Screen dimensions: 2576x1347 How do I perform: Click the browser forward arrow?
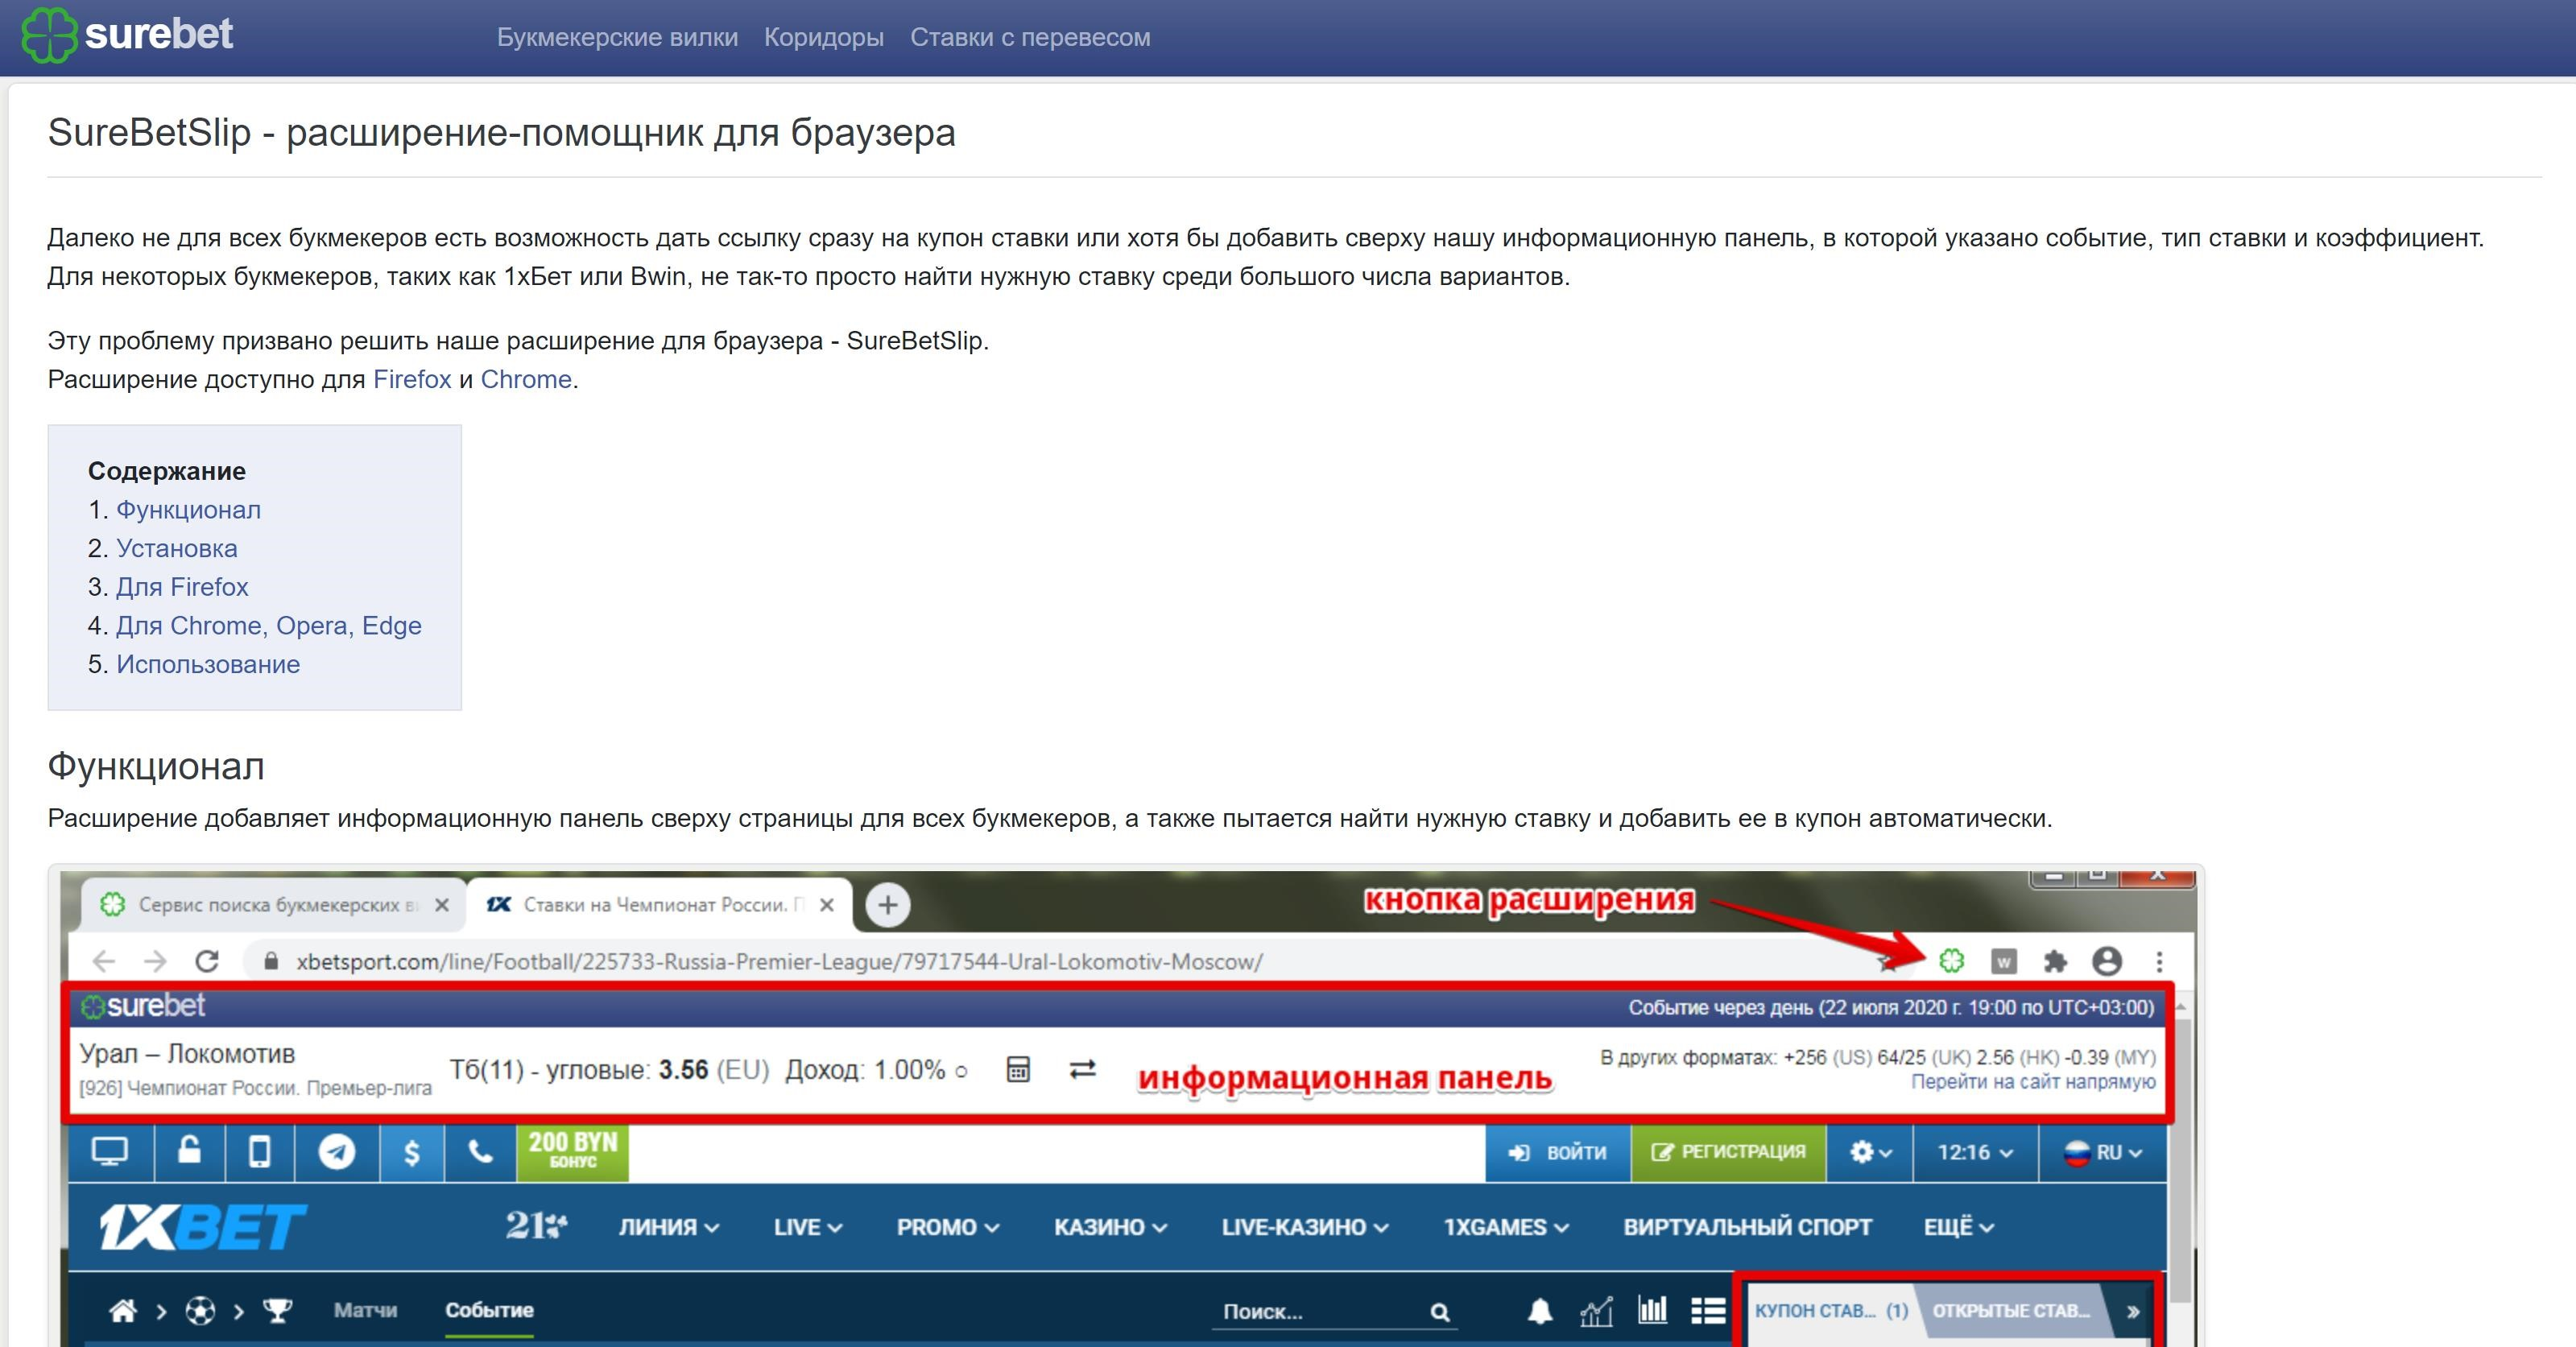pos(155,962)
